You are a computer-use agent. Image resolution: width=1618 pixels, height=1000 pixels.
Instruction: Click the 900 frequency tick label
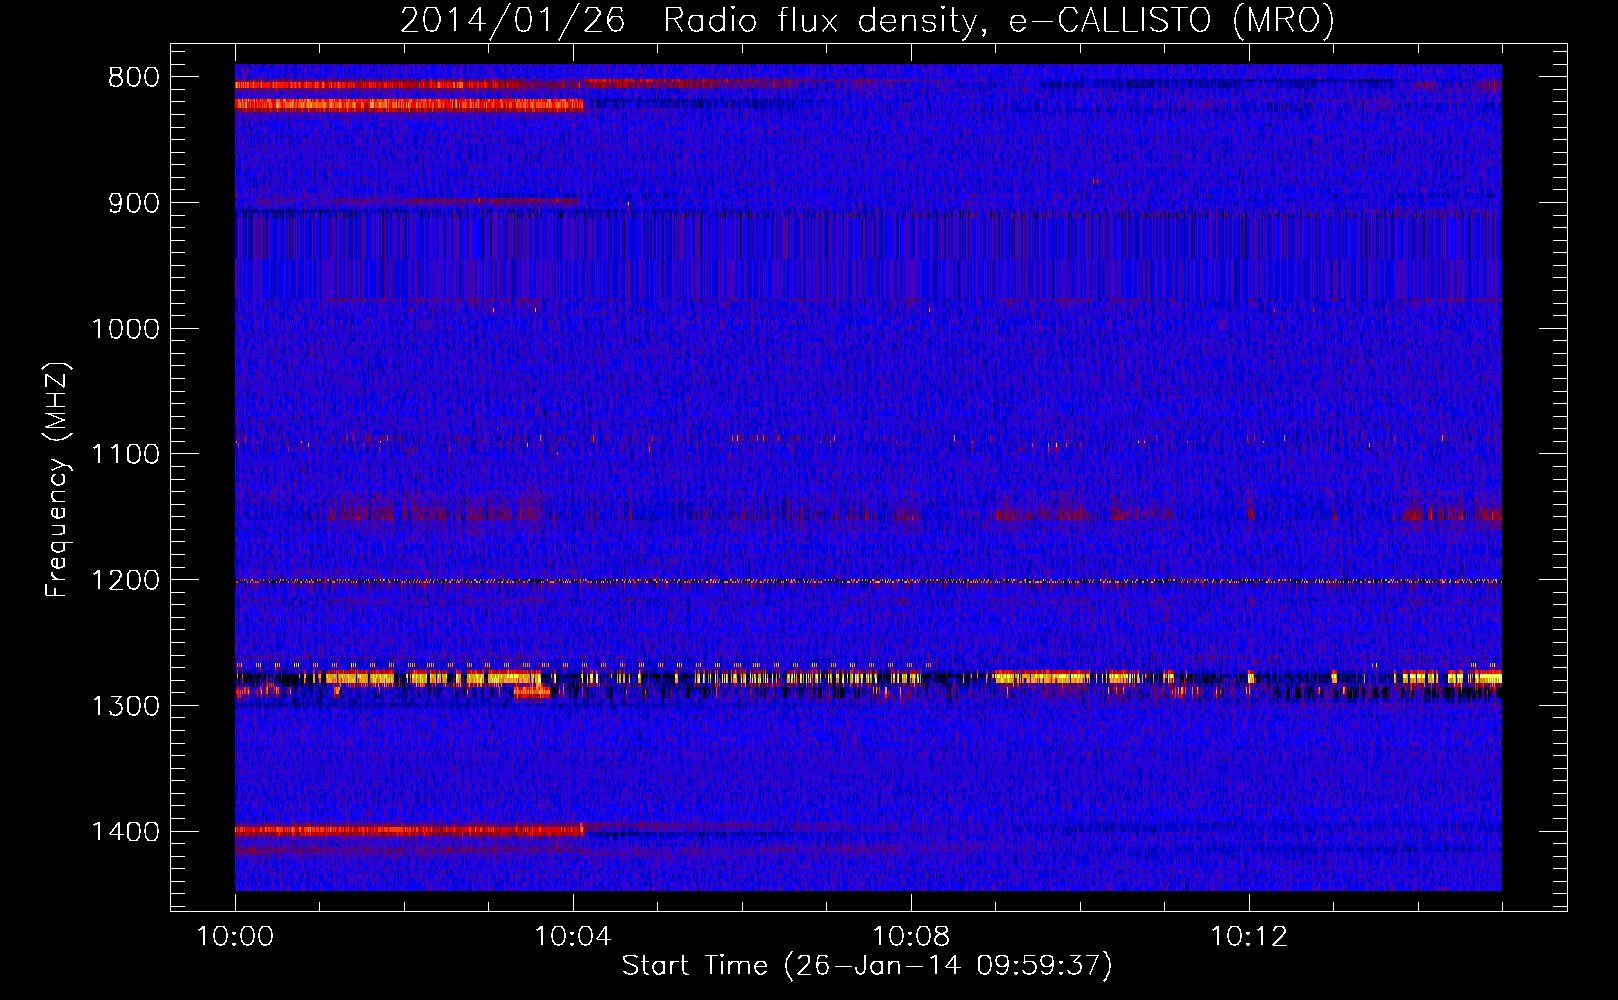tap(134, 203)
